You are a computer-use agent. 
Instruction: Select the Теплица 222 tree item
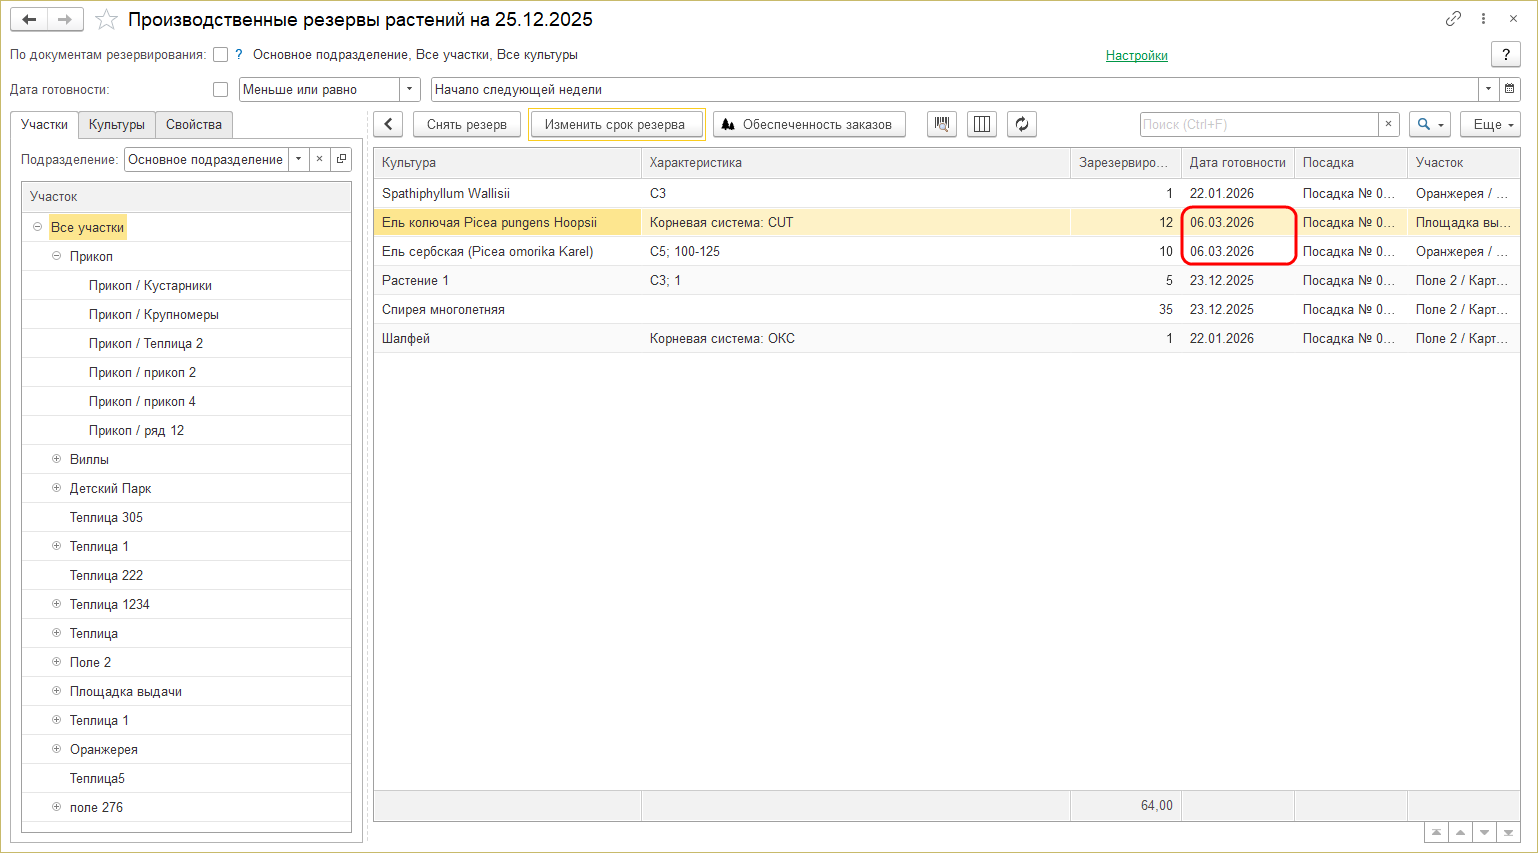pyautogui.click(x=106, y=575)
